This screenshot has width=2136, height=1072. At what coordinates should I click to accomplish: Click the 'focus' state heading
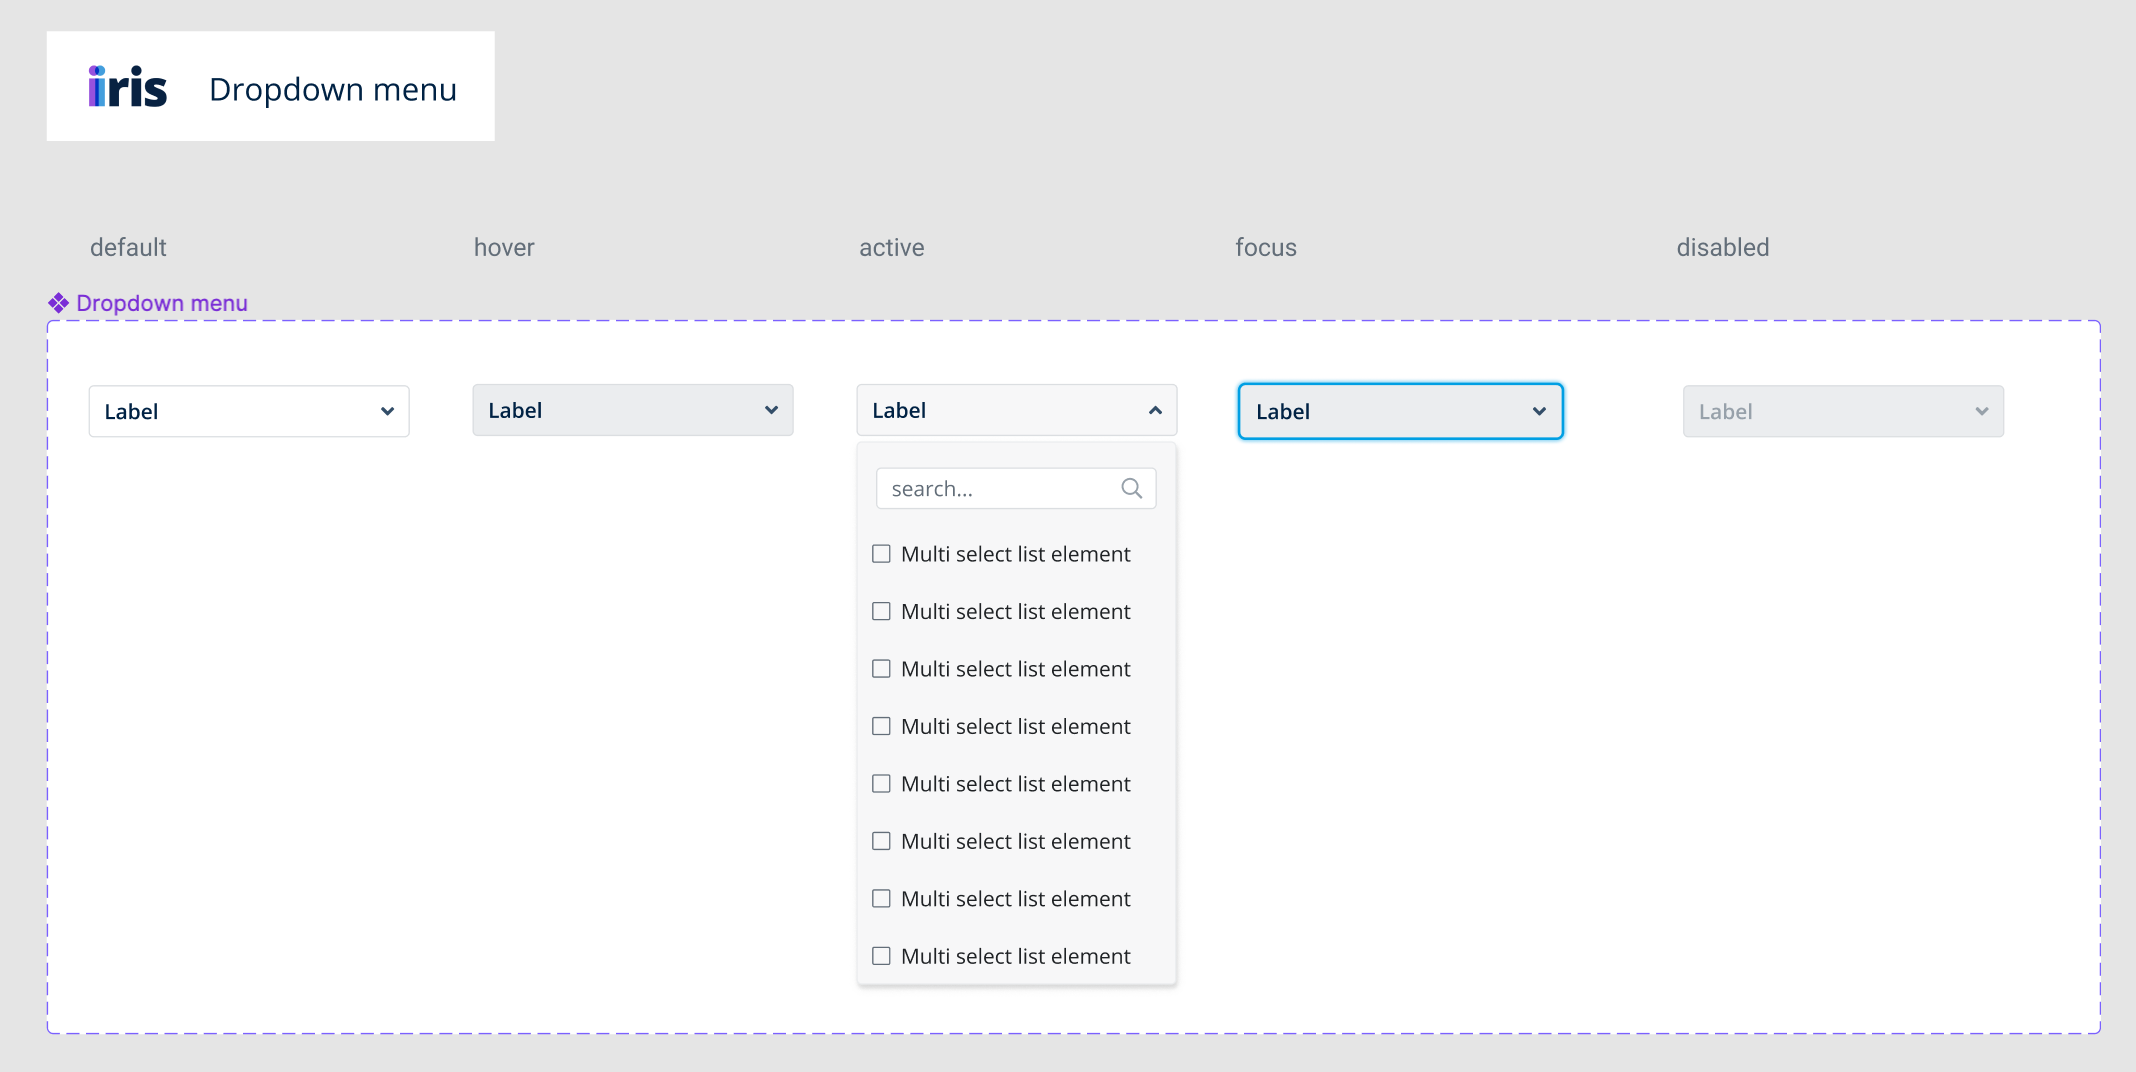point(1266,247)
